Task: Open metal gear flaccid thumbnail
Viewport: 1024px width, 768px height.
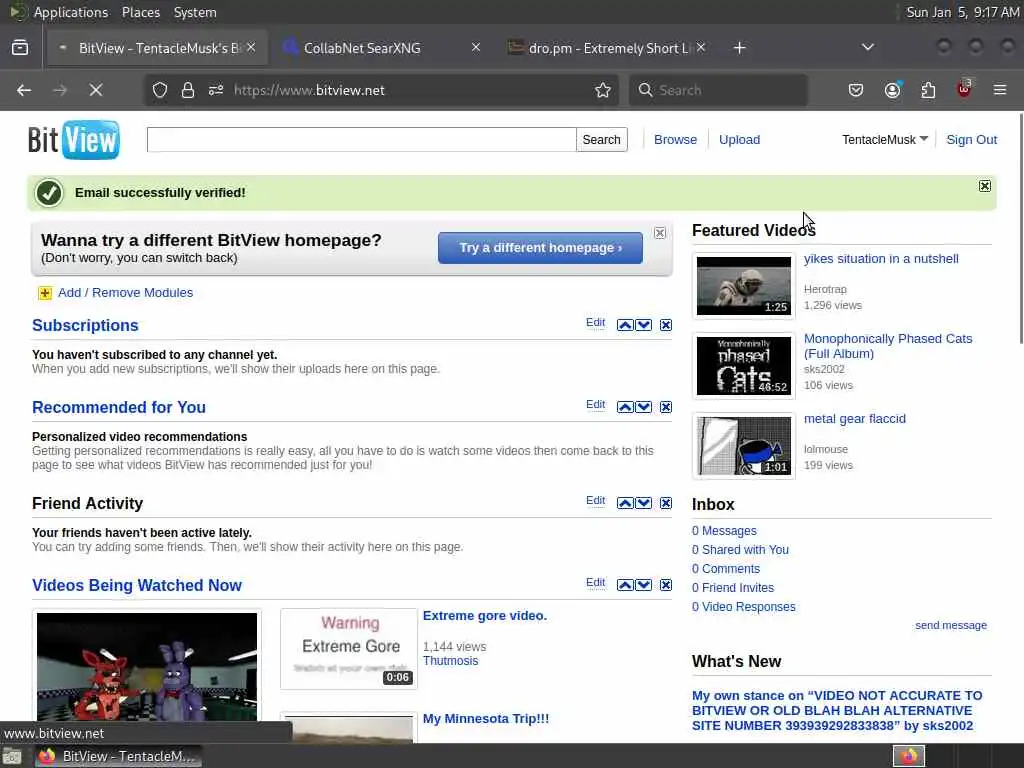Action: coord(743,446)
